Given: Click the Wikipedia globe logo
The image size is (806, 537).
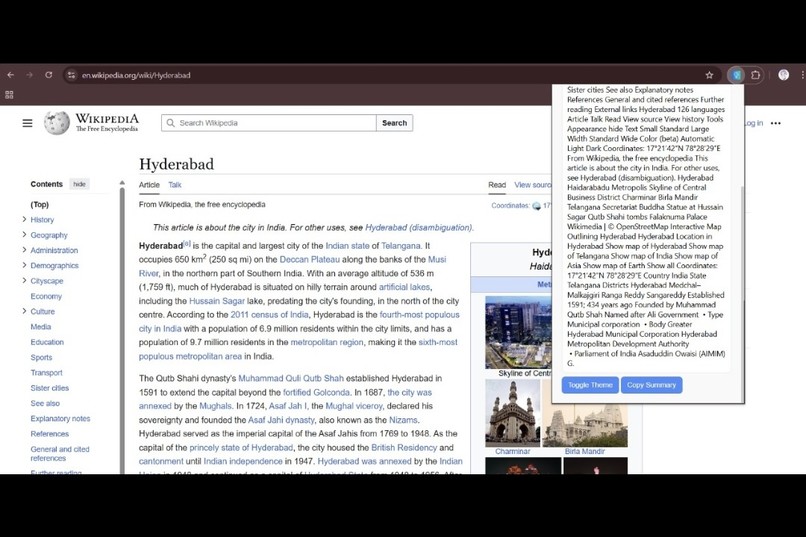Looking at the screenshot, I should (57, 123).
